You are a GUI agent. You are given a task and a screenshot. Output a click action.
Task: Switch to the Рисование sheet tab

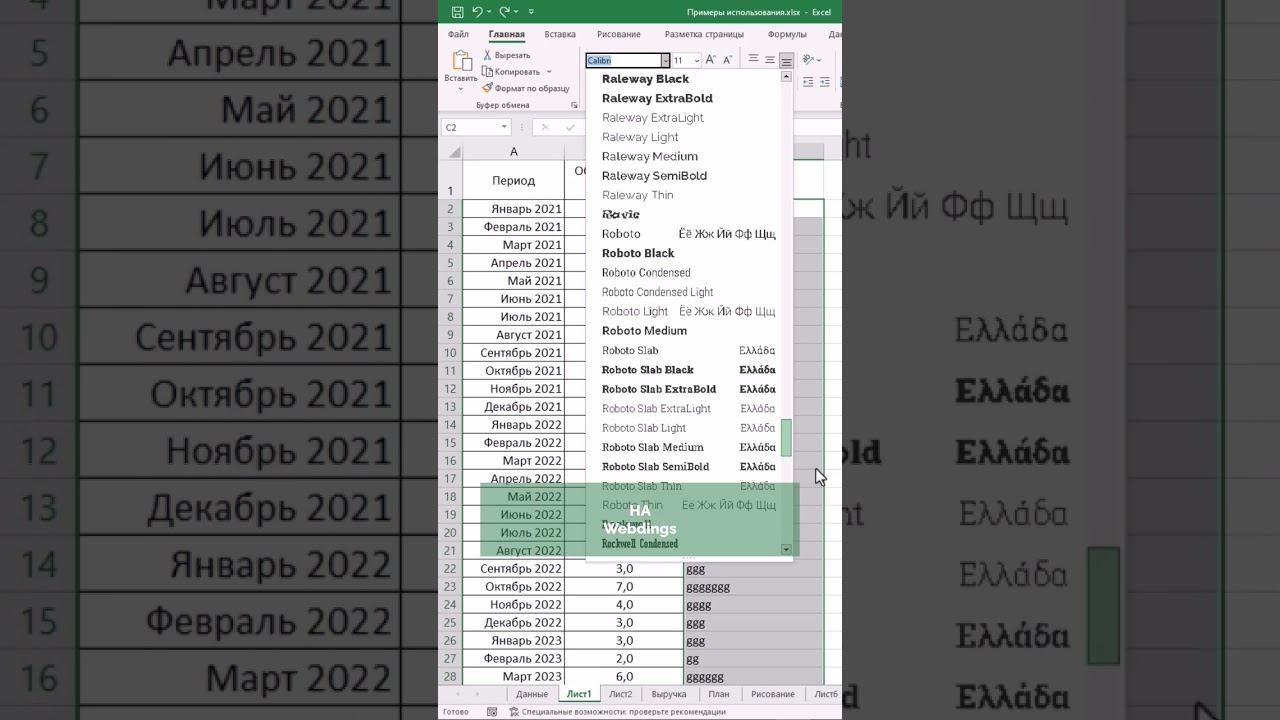(773, 694)
